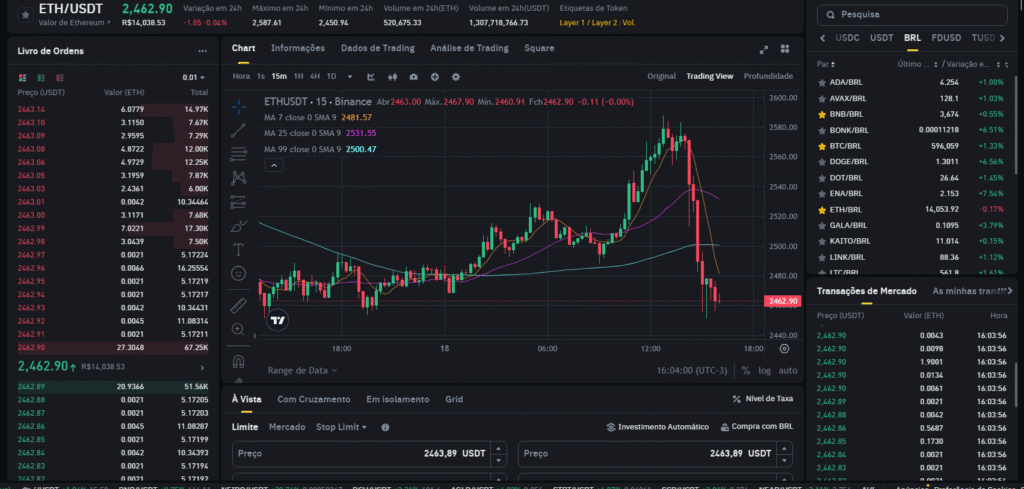Select the crosshair cursor tool
The image size is (1024, 489).
point(238,106)
